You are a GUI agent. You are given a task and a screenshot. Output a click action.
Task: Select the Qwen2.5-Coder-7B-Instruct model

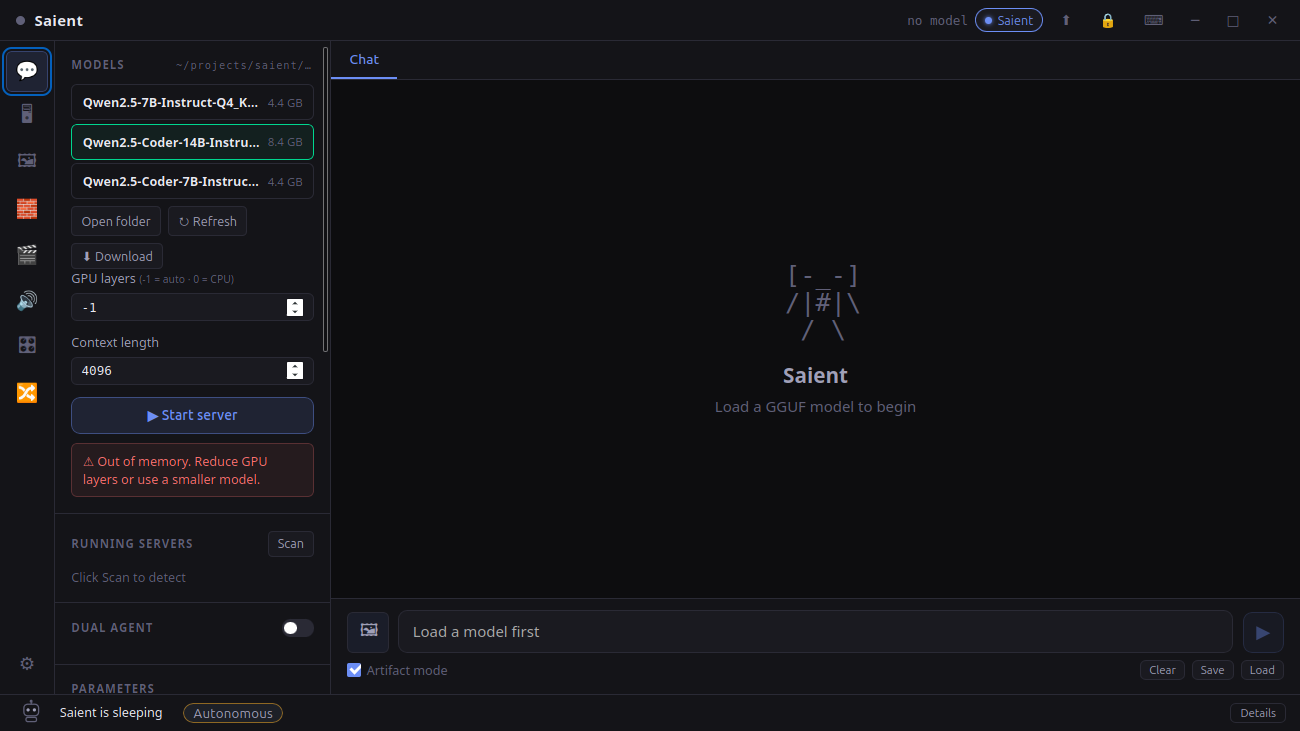coord(192,182)
